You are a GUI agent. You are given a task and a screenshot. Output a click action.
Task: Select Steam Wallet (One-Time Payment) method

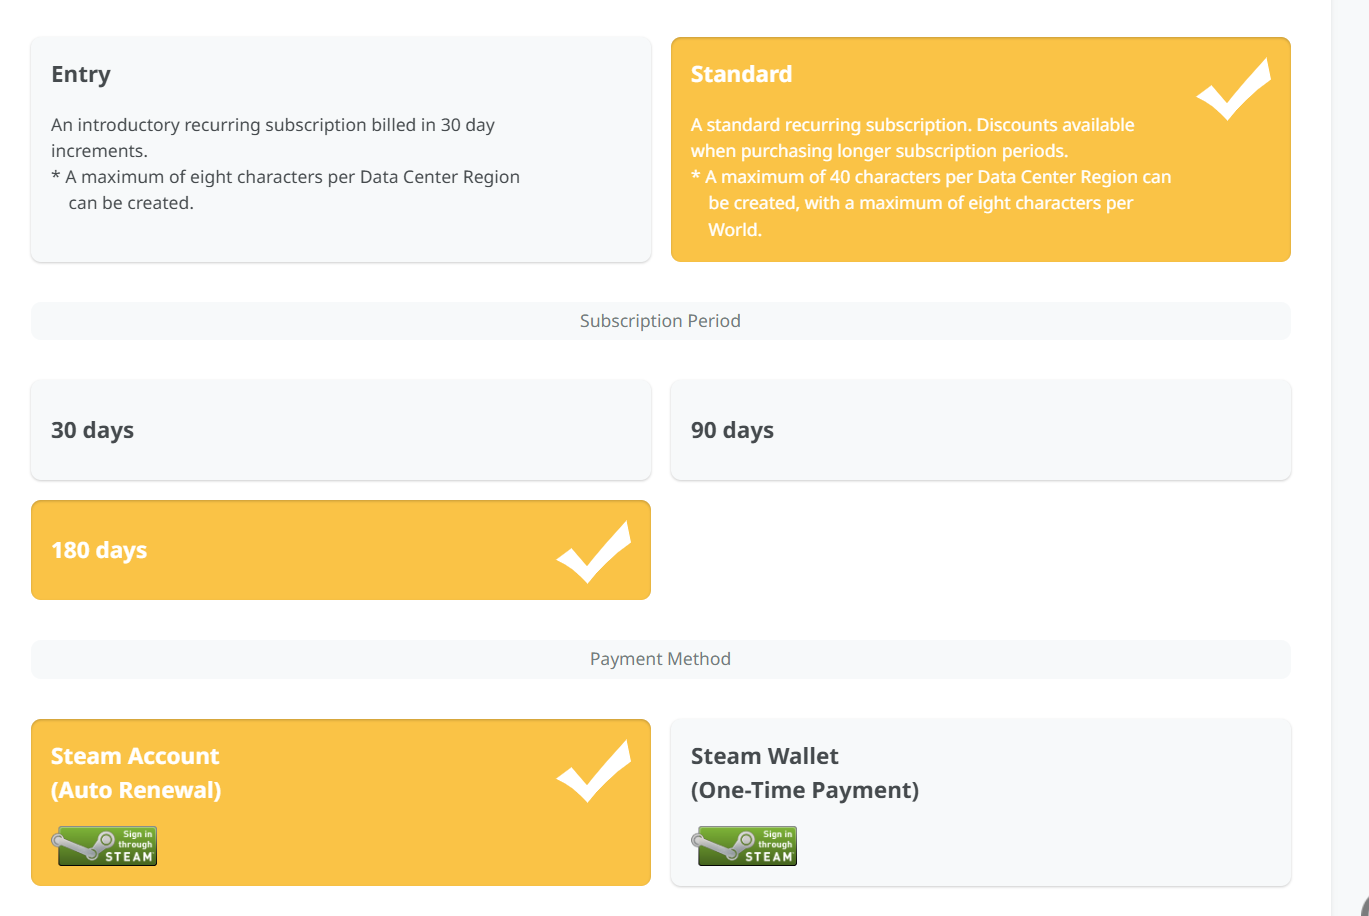[980, 802]
